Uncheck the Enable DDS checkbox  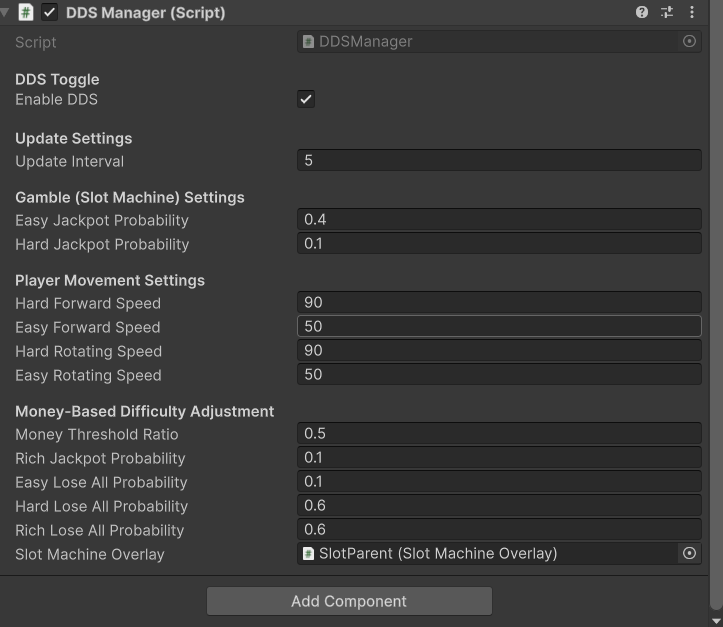(x=306, y=99)
